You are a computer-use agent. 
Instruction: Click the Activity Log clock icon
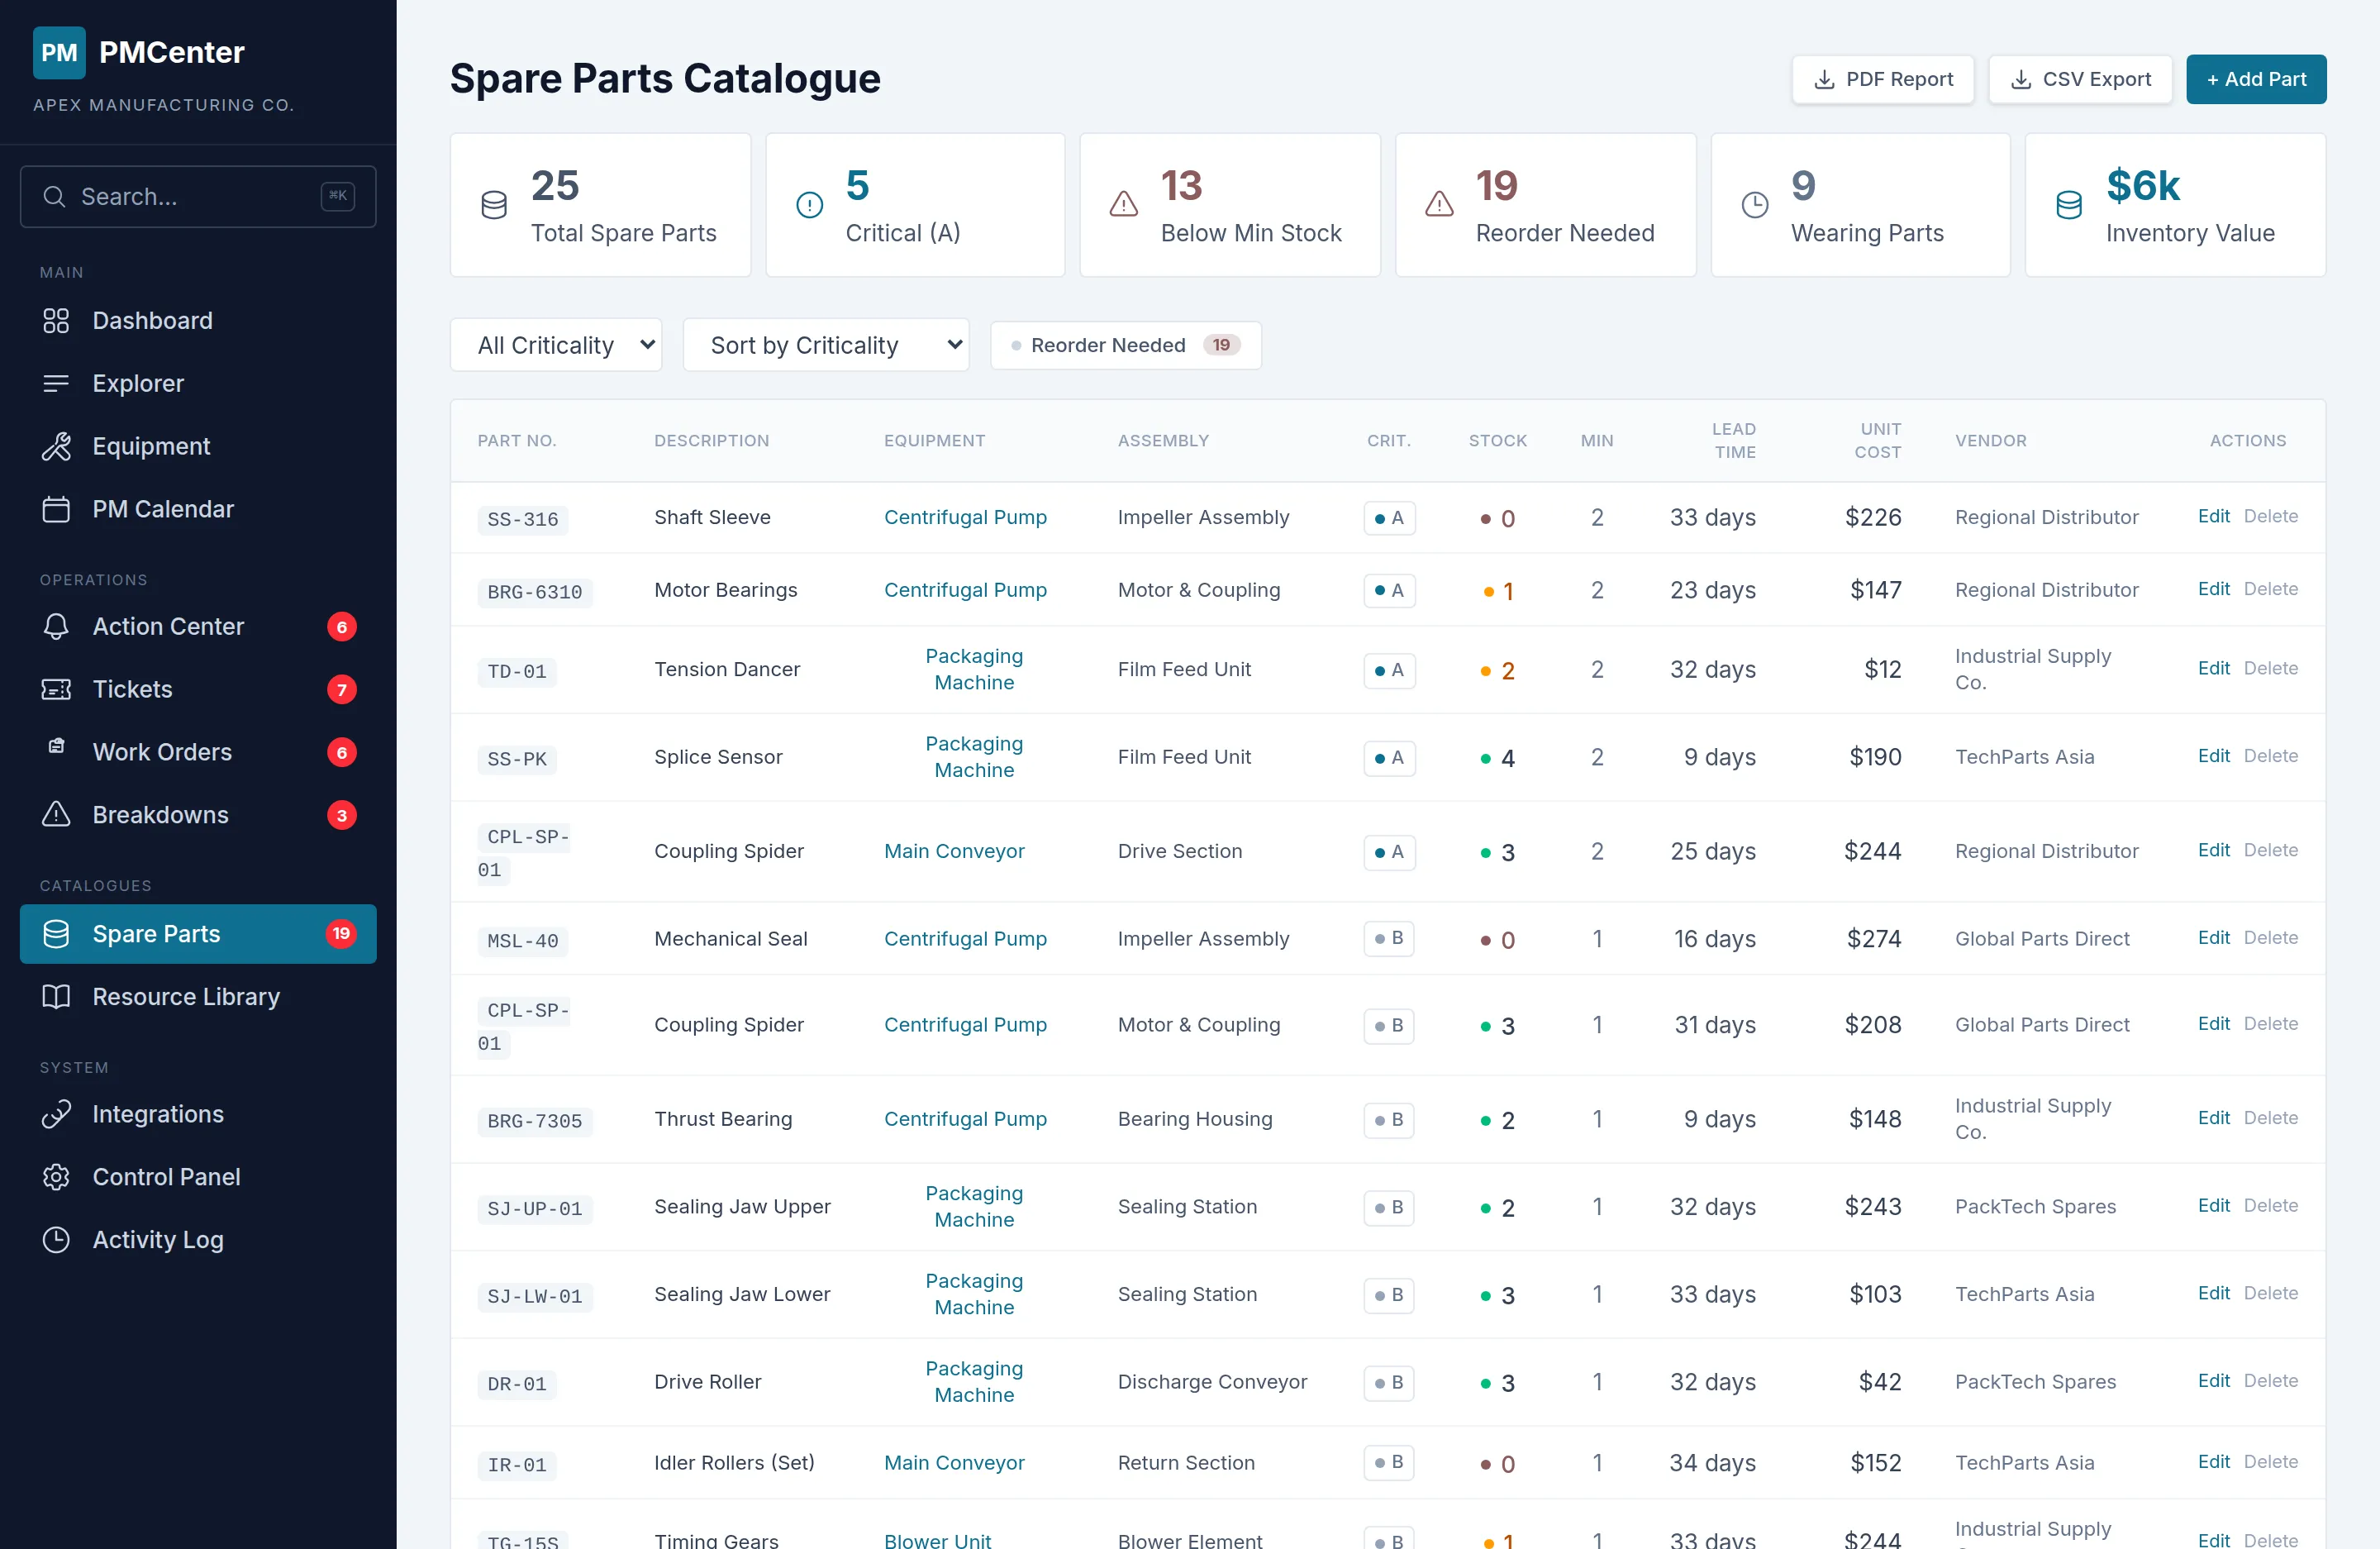pyautogui.click(x=56, y=1240)
